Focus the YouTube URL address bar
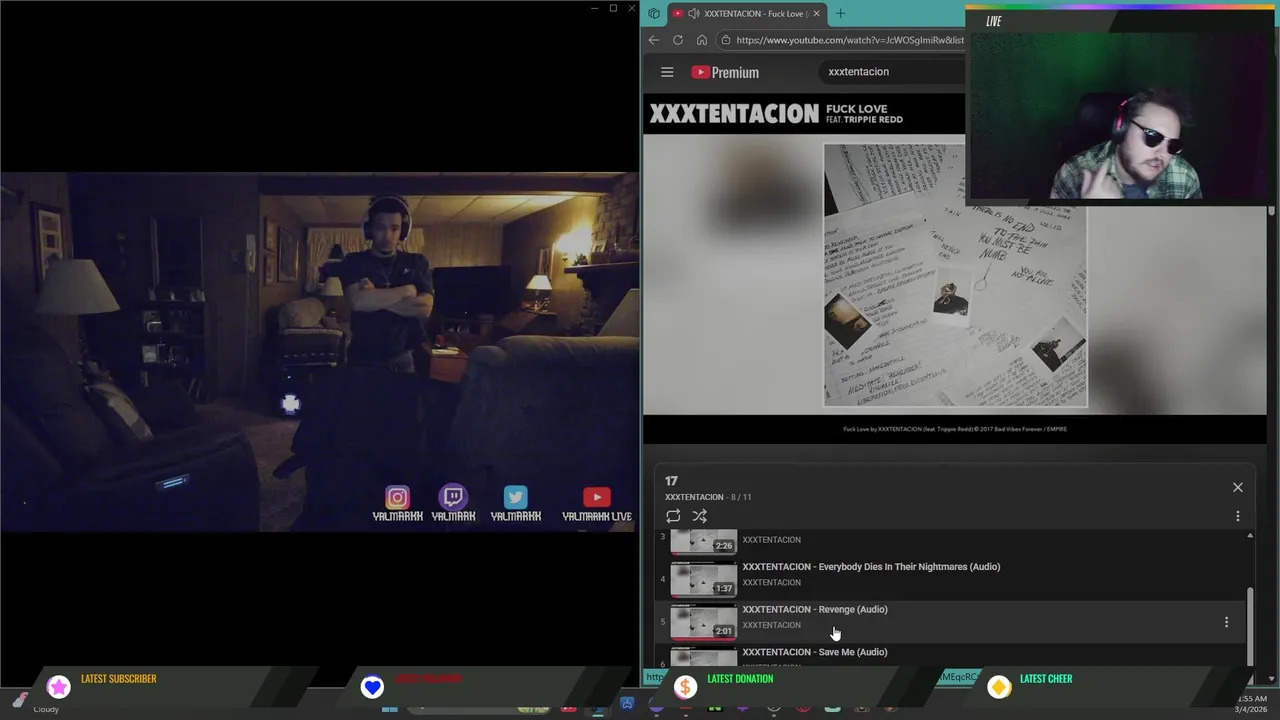Viewport: 1280px width, 720px height. click(x=850, y=40)
